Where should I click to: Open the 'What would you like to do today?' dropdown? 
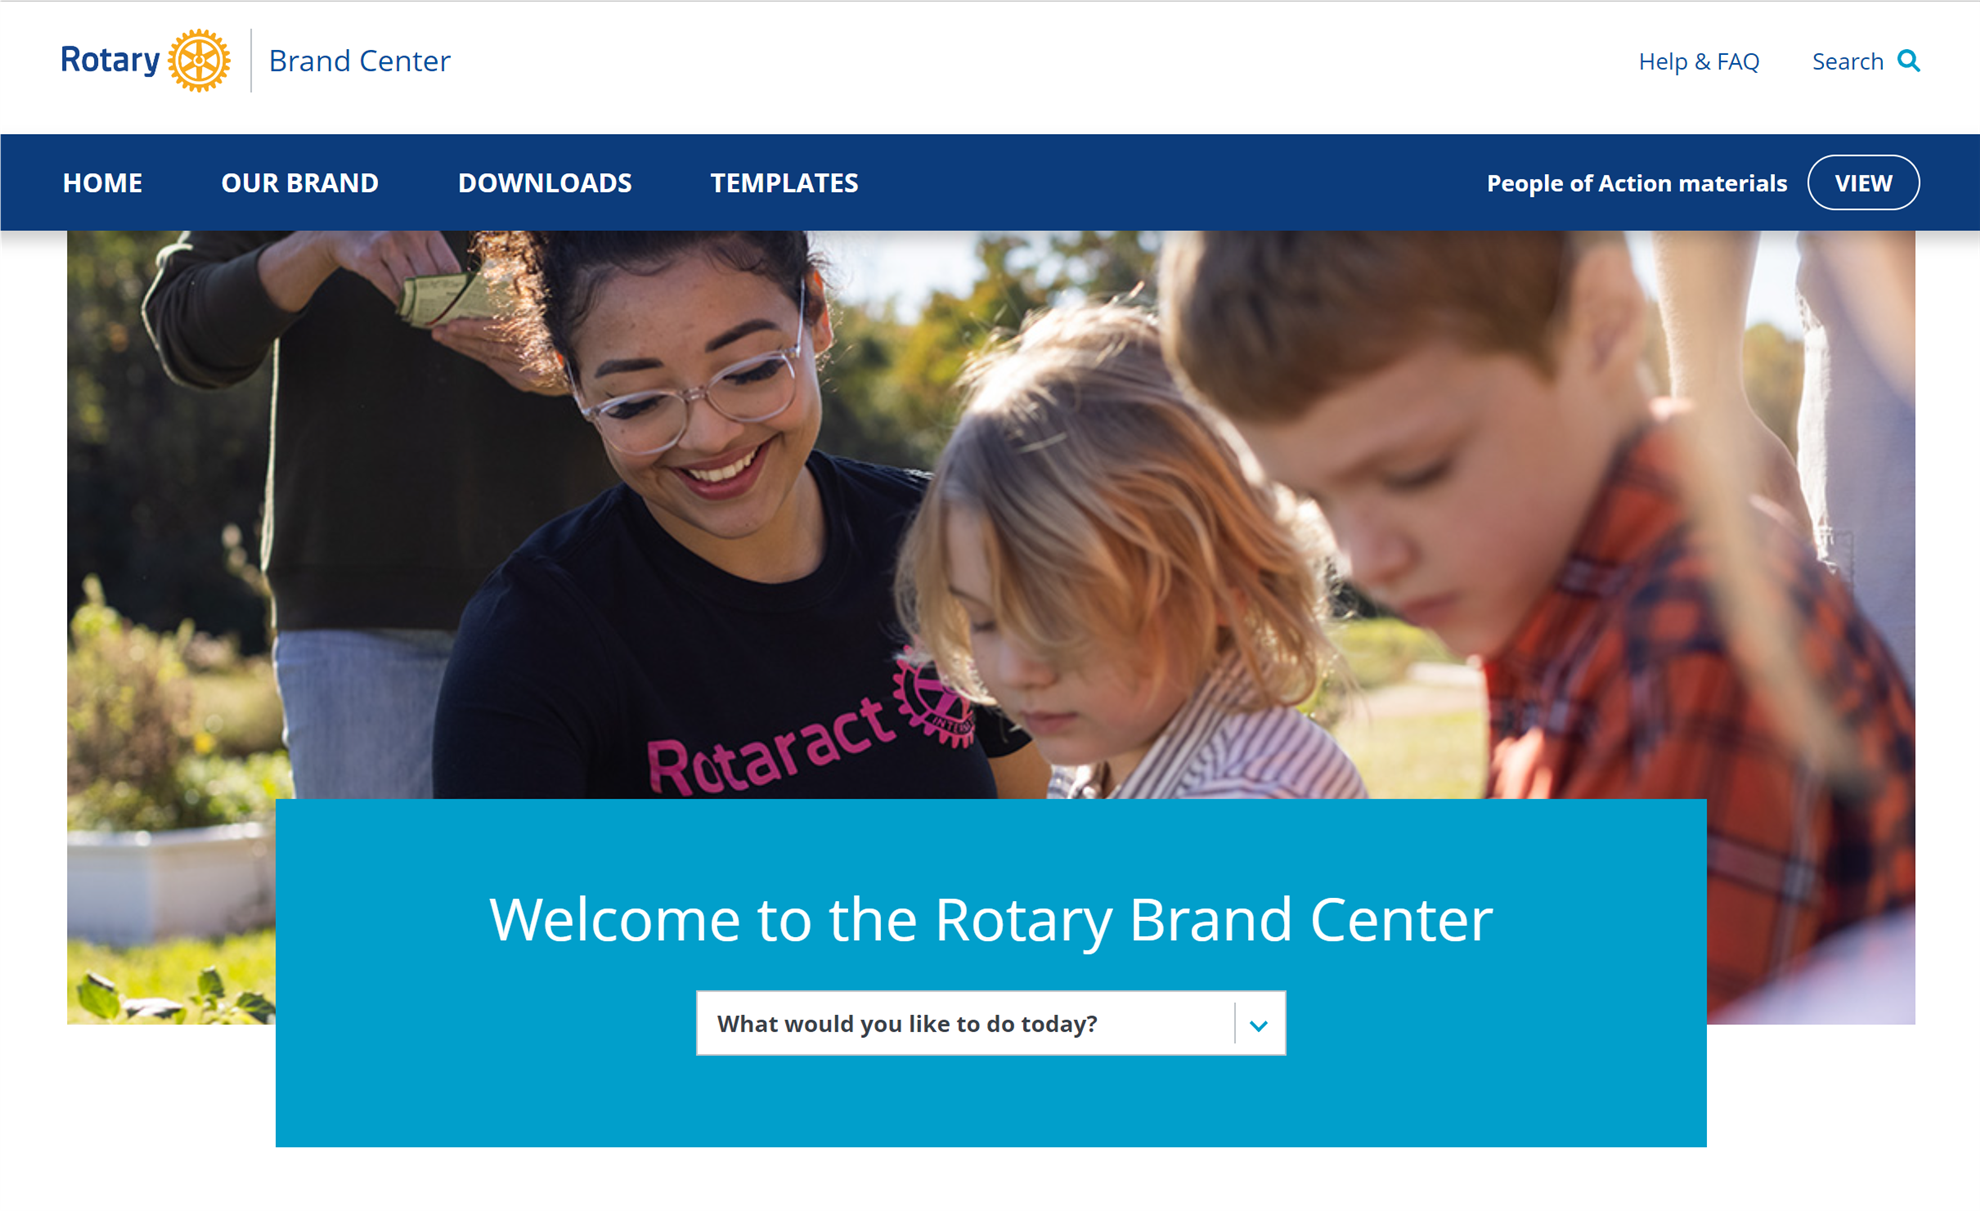point(990,1023)
